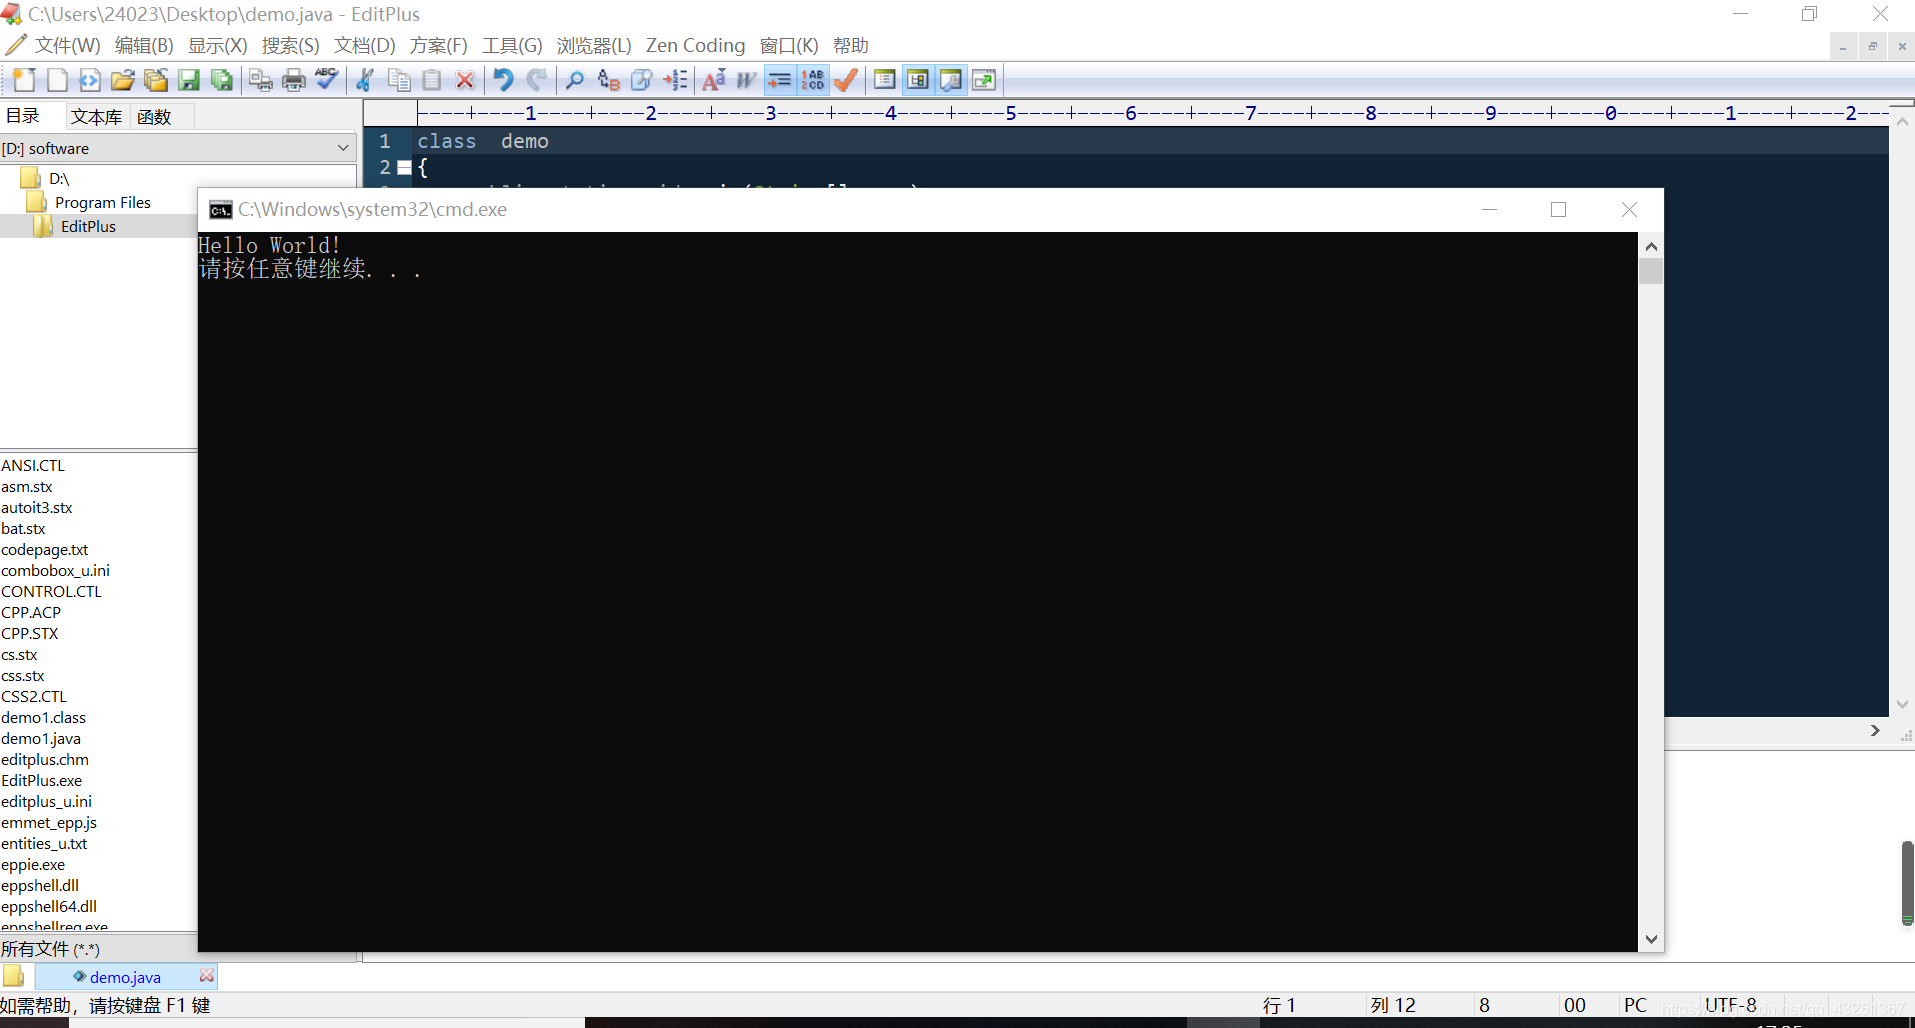Click View in Browser toolbar icon

[984, 80]
